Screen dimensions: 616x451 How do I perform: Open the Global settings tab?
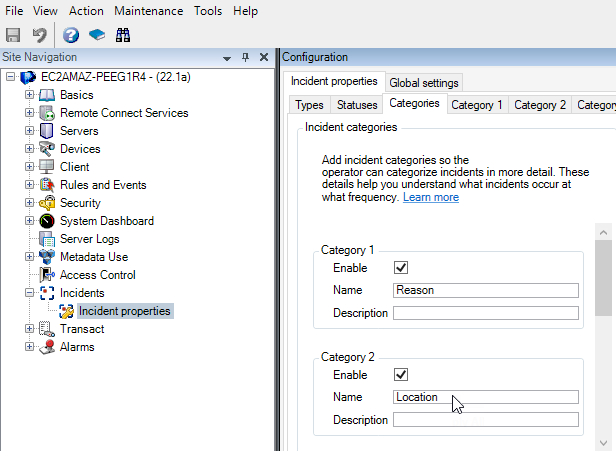click(424, 83)
